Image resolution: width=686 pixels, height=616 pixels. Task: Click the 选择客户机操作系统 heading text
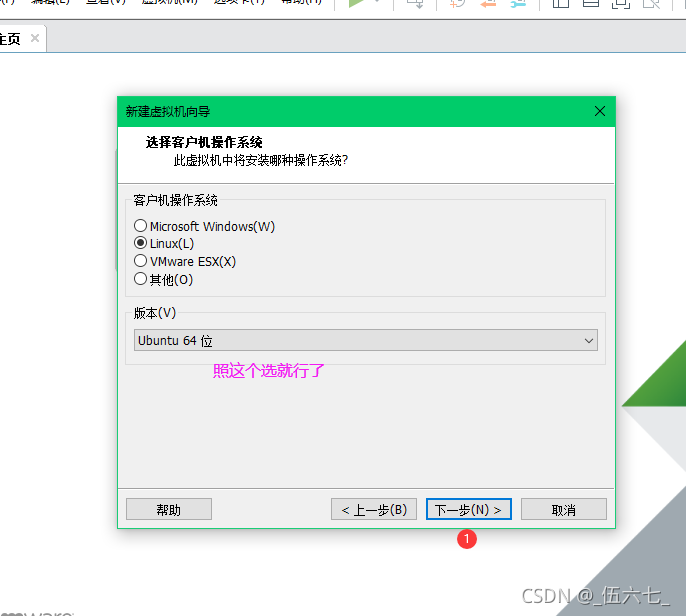[204, 142]
